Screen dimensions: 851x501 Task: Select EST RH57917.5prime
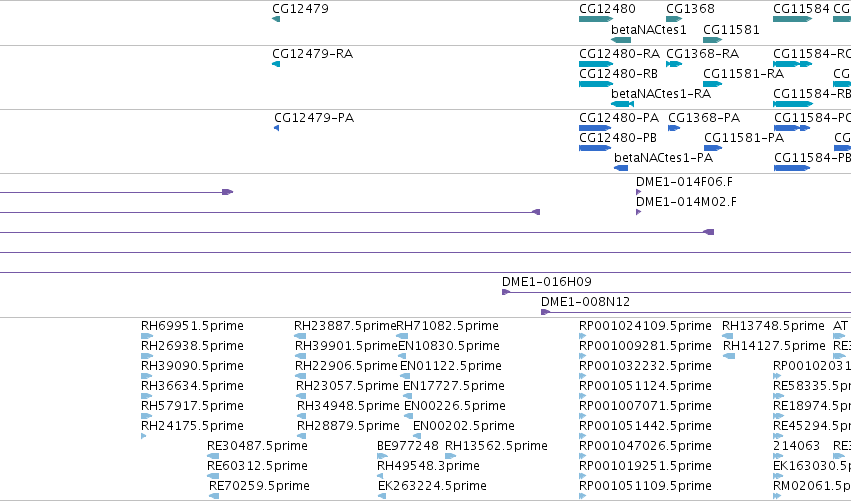point(192,406)
